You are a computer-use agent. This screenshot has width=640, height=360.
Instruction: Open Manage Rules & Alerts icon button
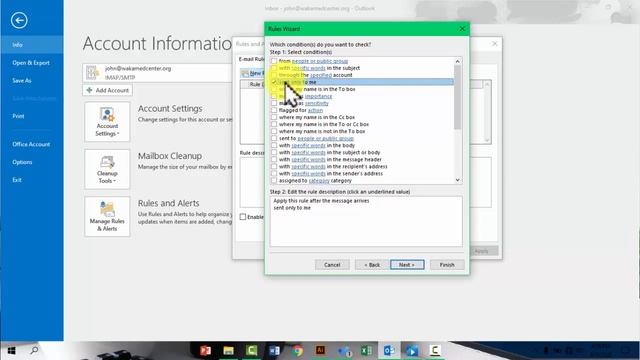pyautogui.click(x=107, y=216)
